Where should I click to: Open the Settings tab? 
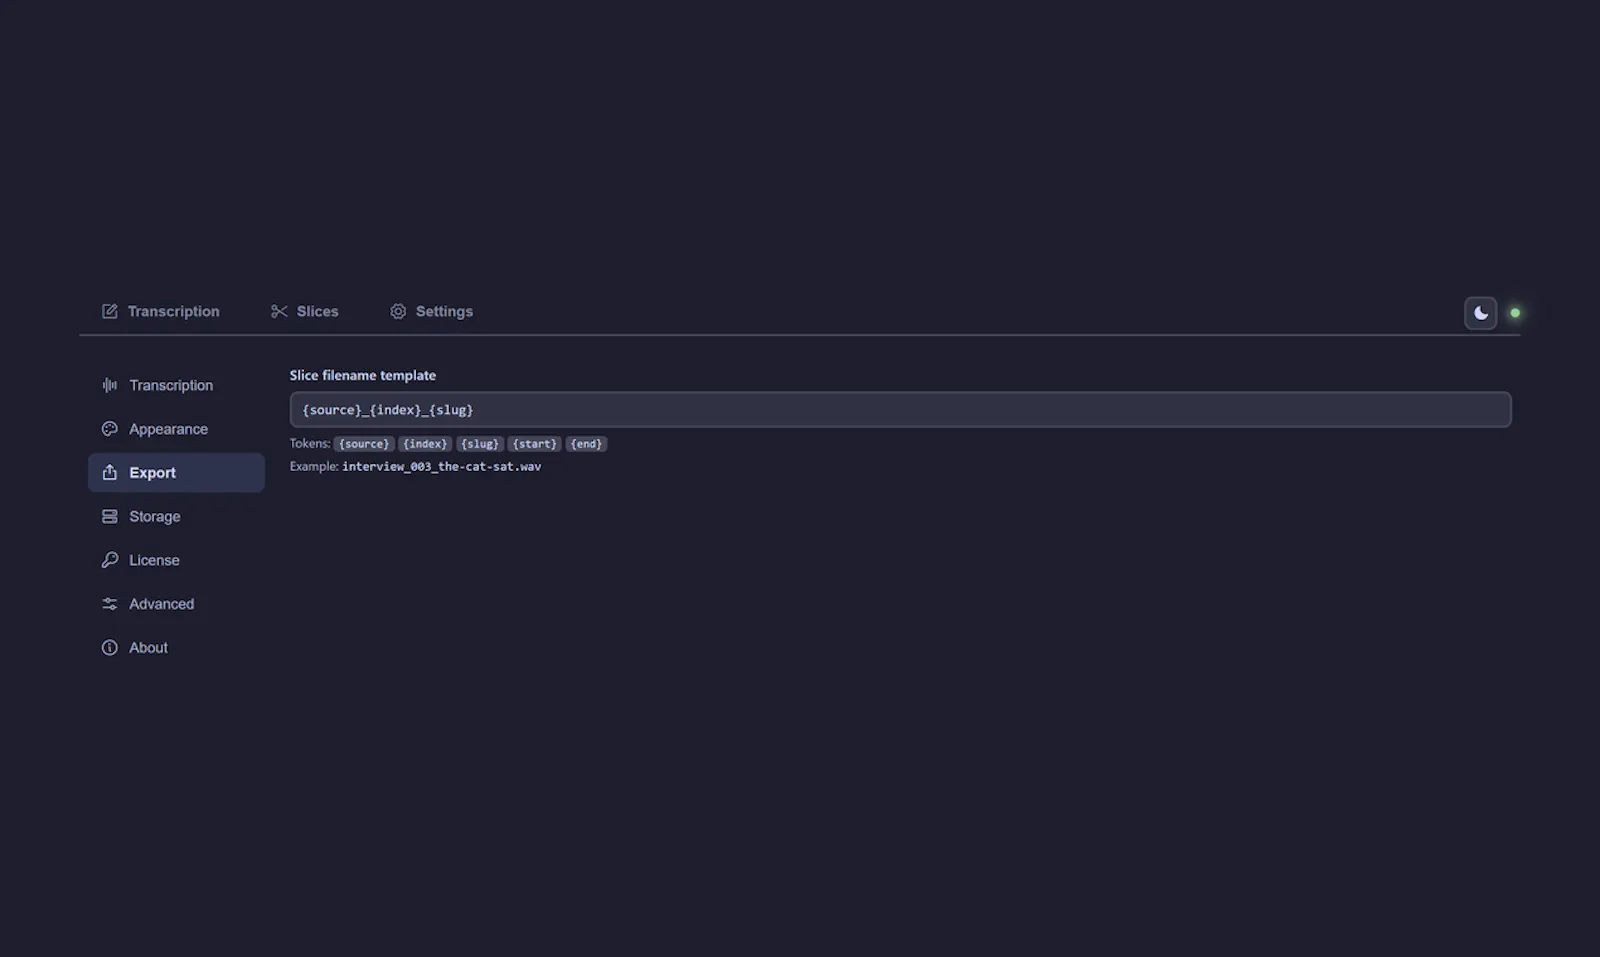[x=431, y=311]
